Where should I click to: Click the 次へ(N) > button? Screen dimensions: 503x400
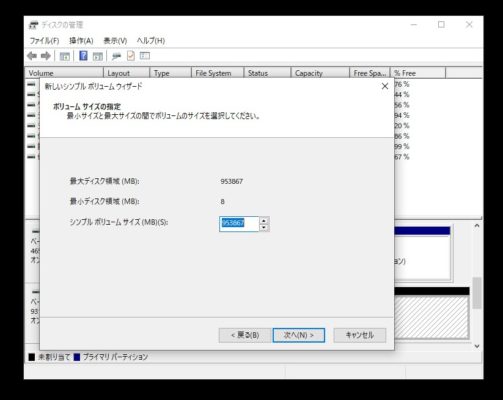[x=299, y=335]
